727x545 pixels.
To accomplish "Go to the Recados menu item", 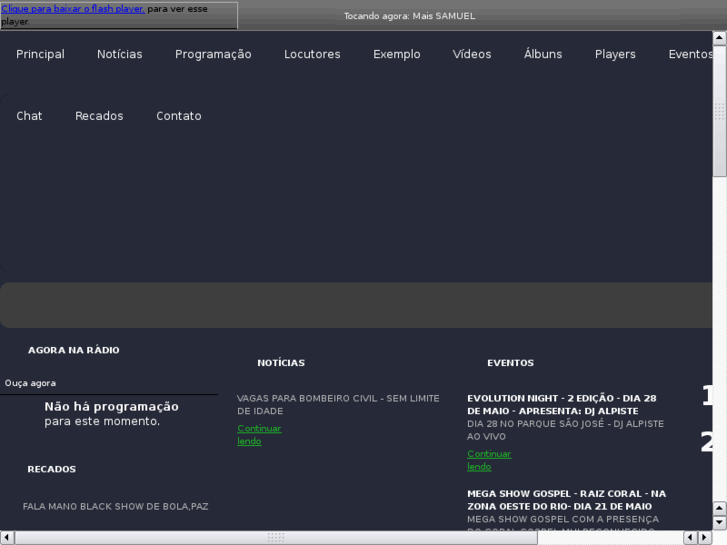I will click(99, 116).
